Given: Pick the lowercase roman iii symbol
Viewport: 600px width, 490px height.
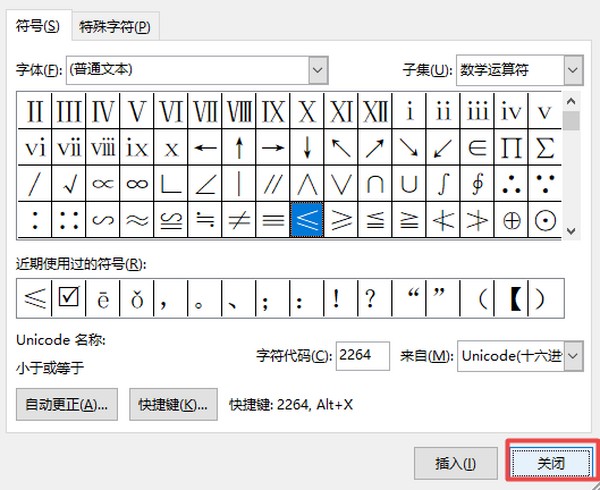Looking at the screenshot, I should (x=477, y=111).
